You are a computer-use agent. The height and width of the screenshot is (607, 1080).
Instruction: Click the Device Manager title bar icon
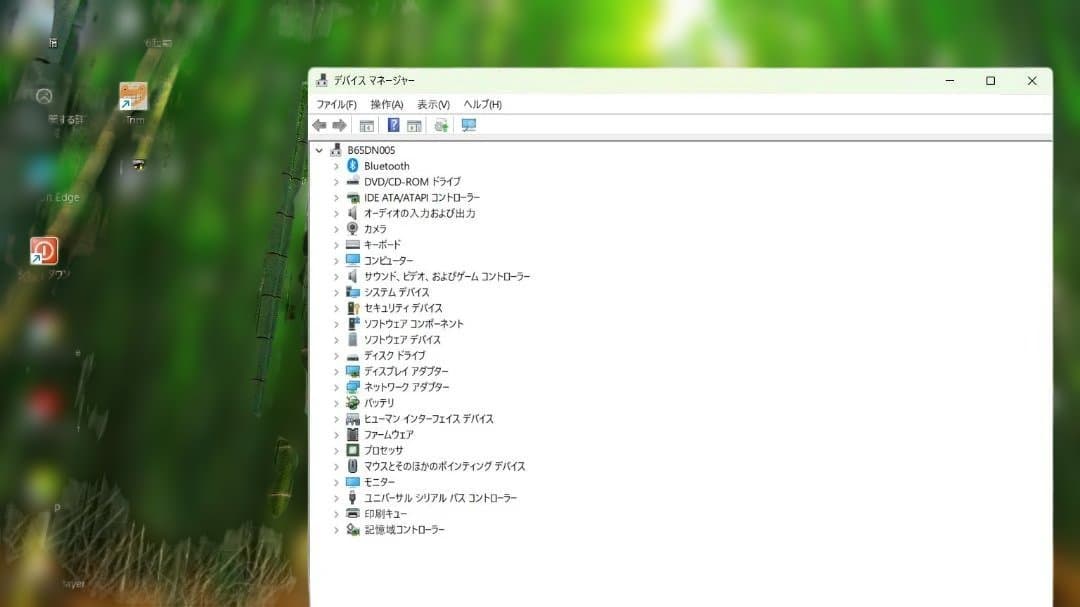pos(322,80)
